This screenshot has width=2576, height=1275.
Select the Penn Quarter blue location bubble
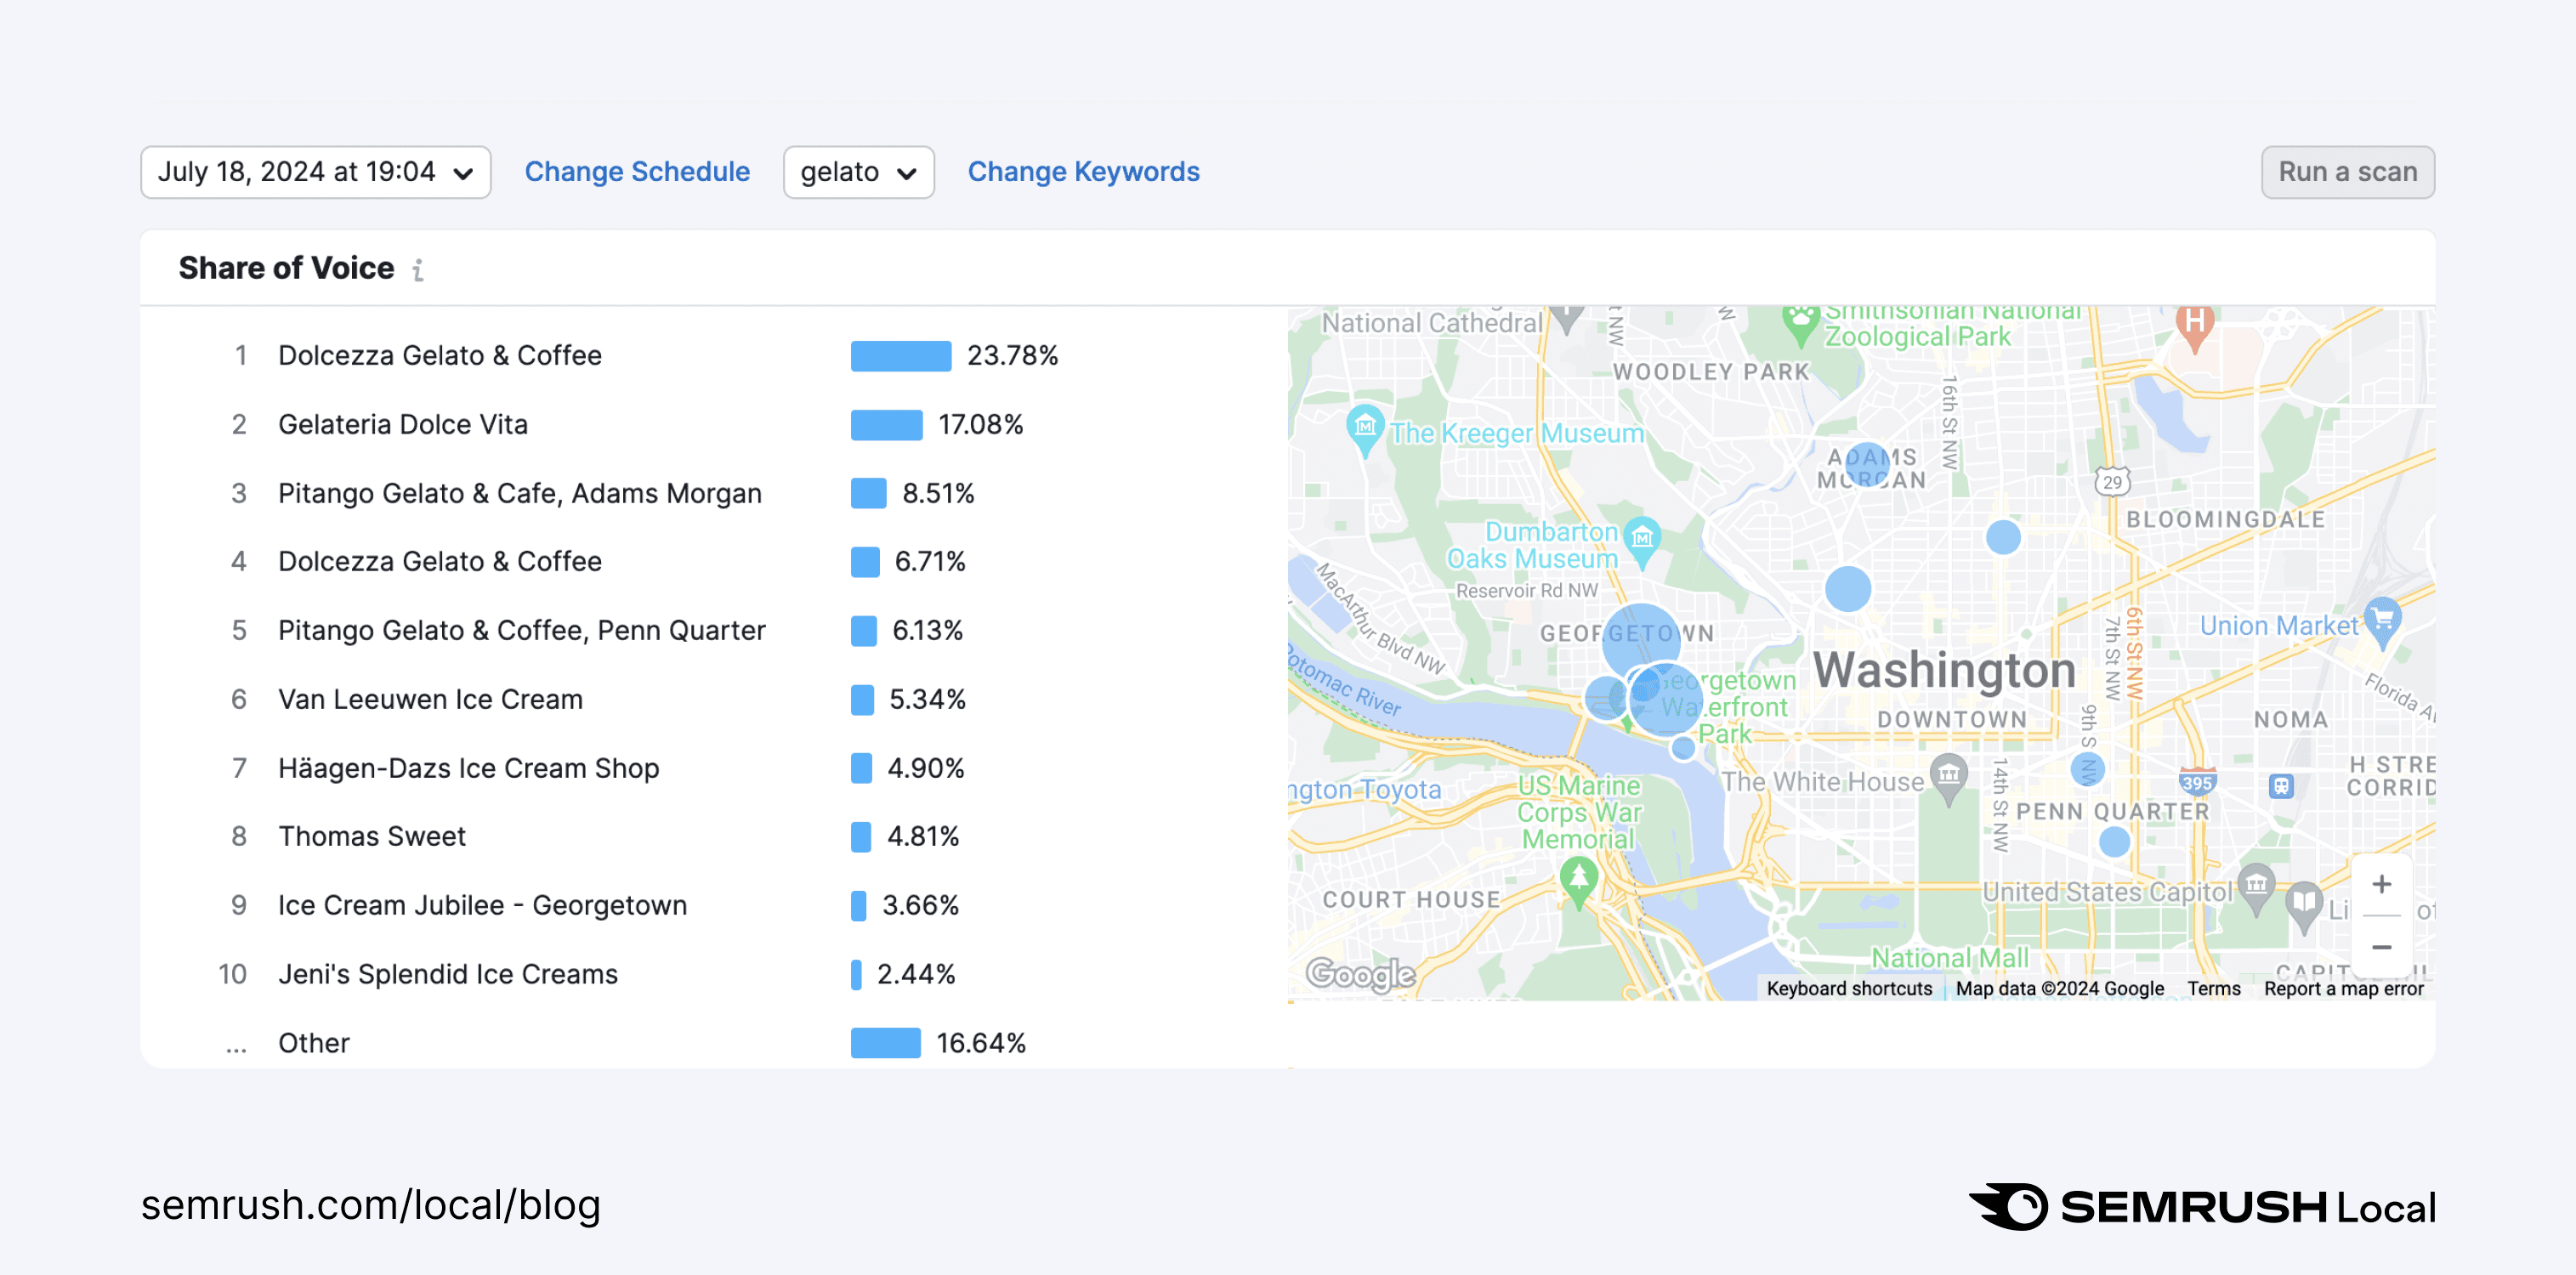point(2114,842)
